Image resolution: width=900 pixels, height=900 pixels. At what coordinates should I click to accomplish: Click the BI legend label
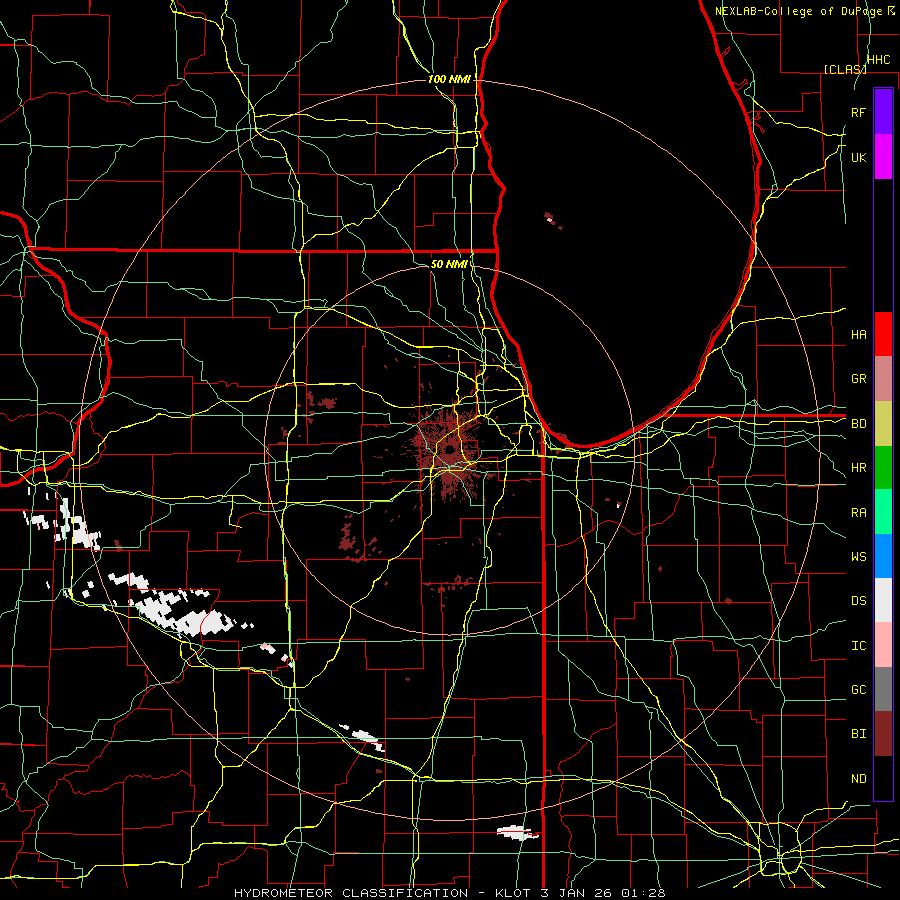[x=858, y=734]
